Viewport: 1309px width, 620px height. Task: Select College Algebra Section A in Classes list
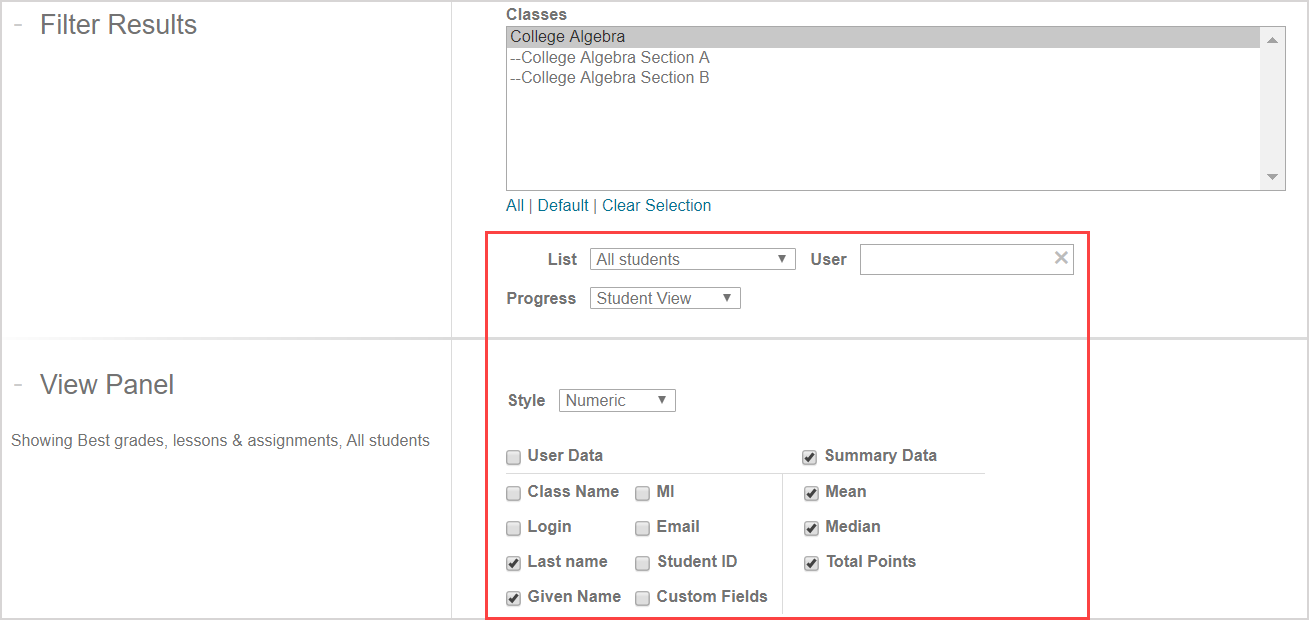609,57
